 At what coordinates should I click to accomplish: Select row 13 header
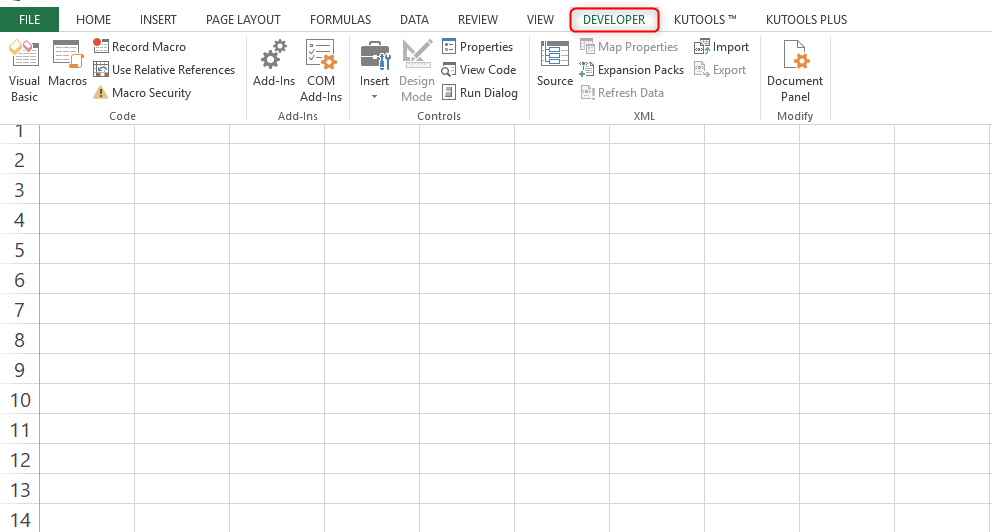pos(20,490)
